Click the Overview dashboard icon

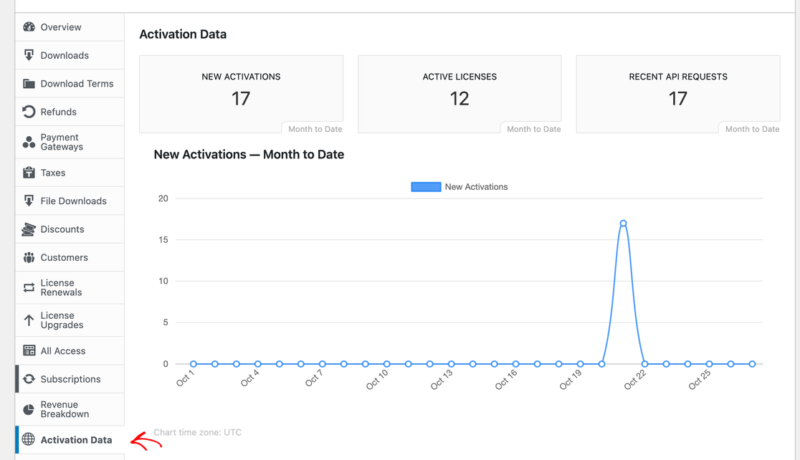[x=29, y=27]
